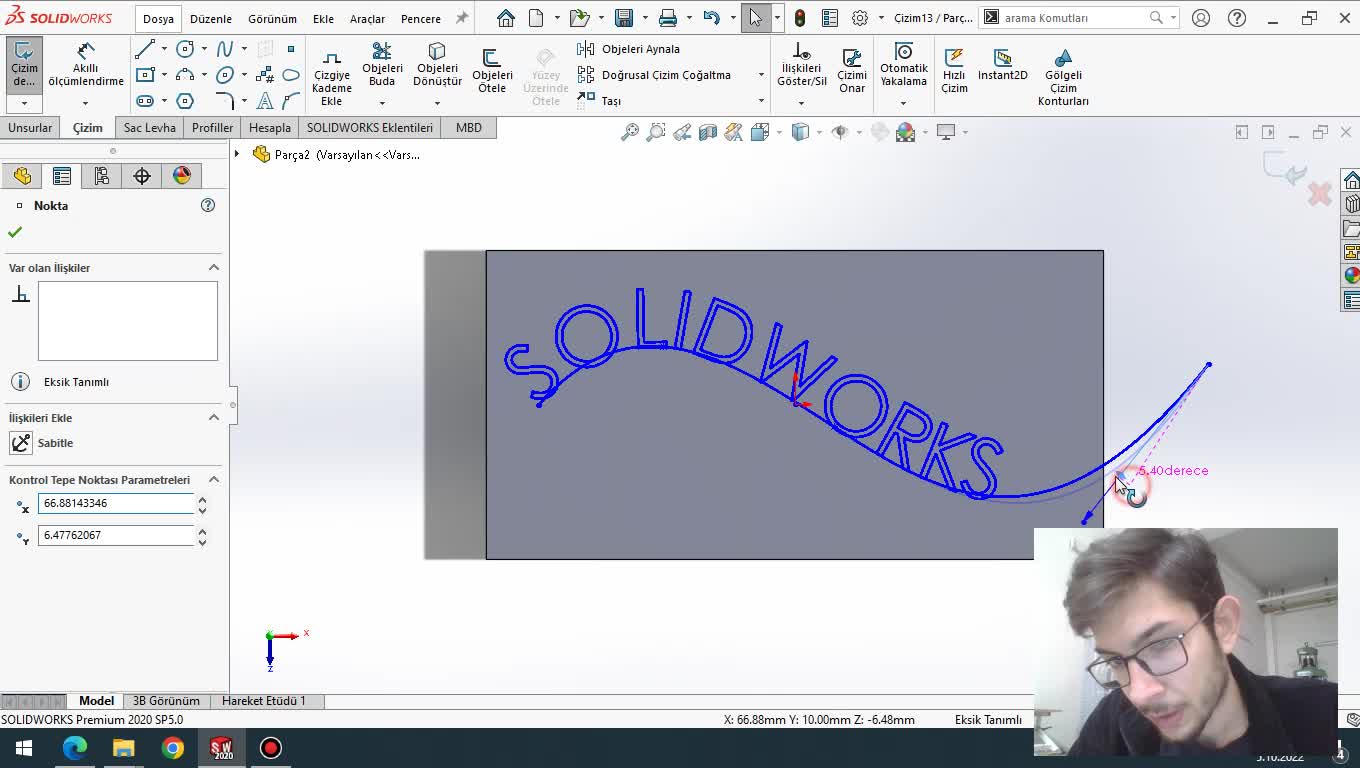1360x768 pixels.
Task: Select the Ellipse sketch tool
Action: (x=225, y=75)
